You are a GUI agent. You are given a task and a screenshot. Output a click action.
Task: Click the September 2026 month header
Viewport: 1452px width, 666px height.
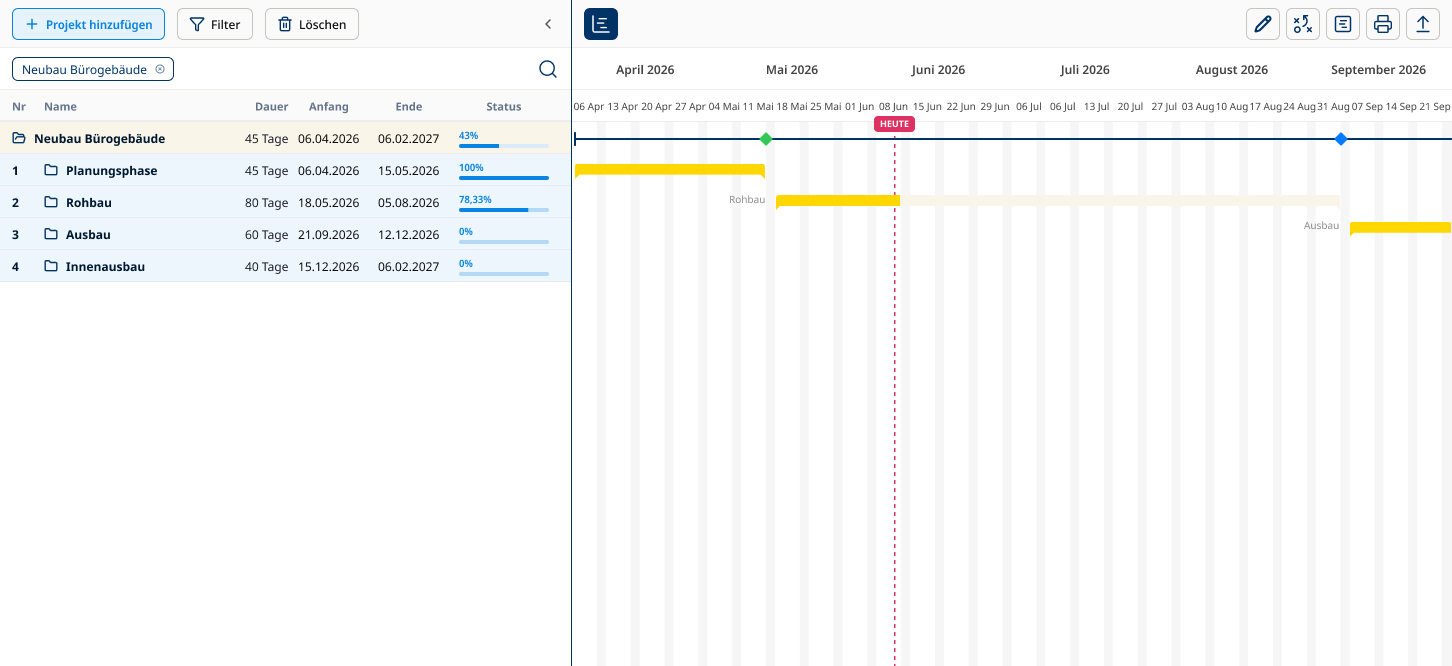[1378, 70]
